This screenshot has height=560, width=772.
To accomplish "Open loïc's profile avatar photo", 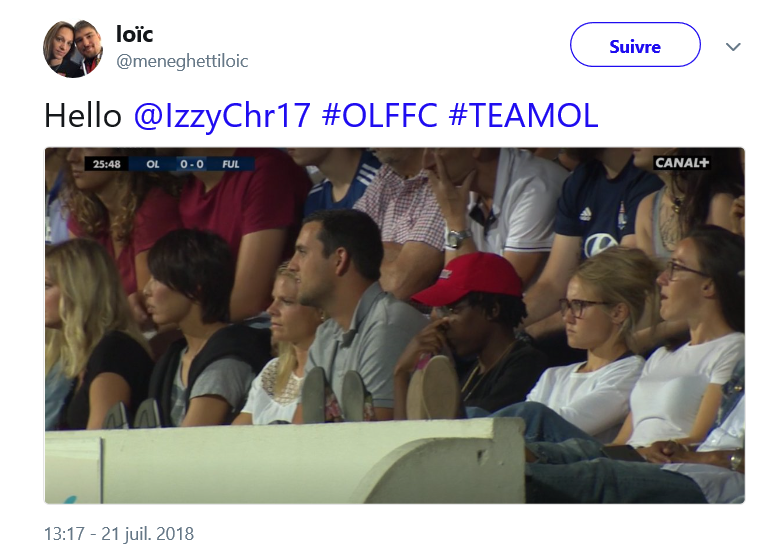I will (x=73, y=49).
